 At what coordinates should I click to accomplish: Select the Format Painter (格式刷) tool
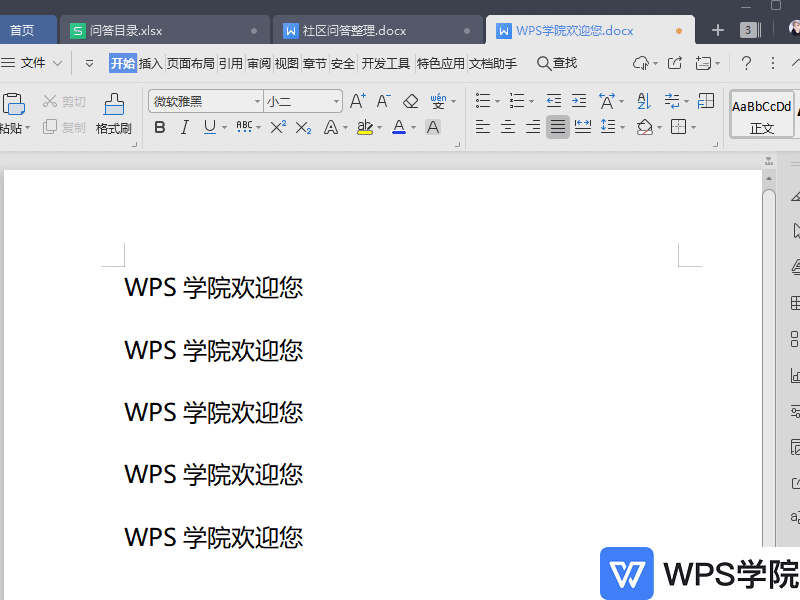pos(113,113)
